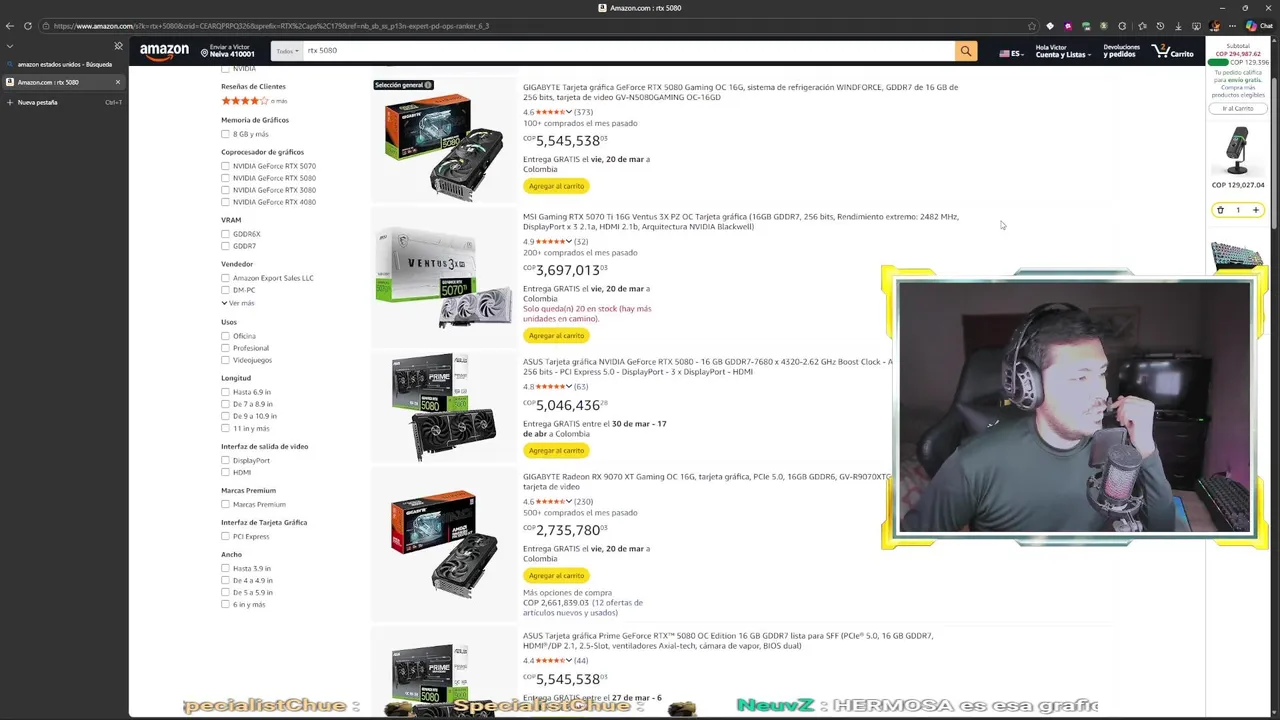This screenshot has width=1280, height=720.
Task: Check the 8 GB y más checkbox
Action: [x=225, y=134]
